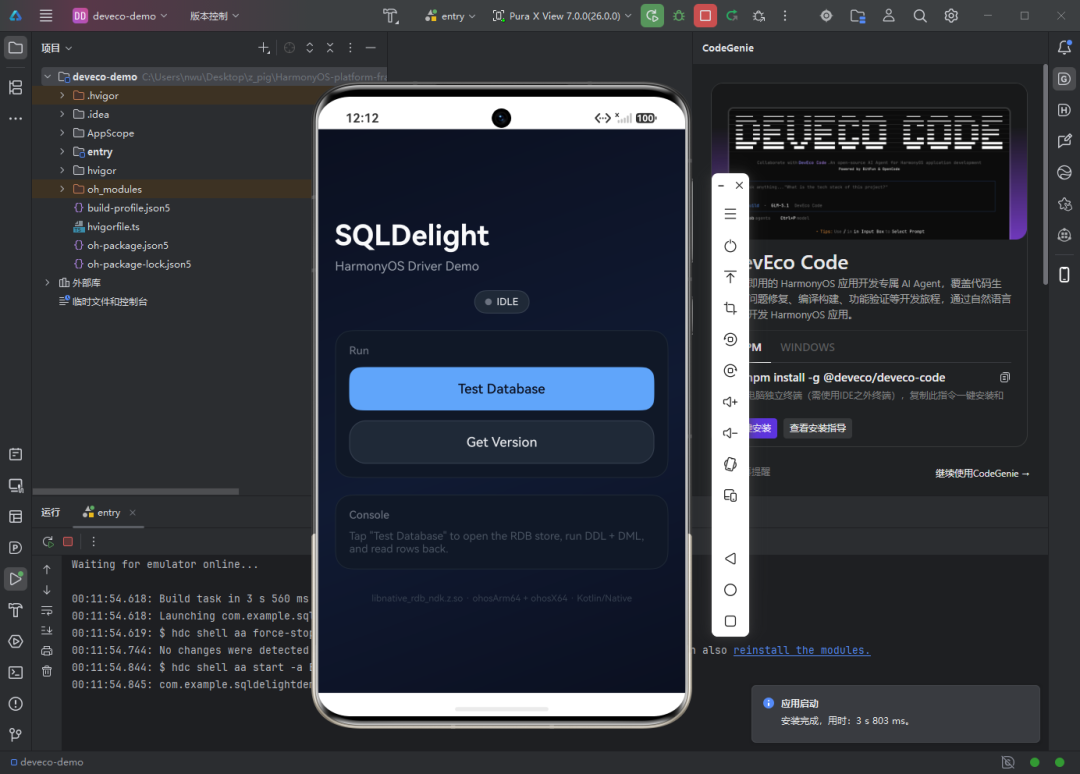Image resolution: width=1080 pixels, height=774 pixels.
Task: Copy the npm install command in CodeGenie
Action: point(1005,377)
